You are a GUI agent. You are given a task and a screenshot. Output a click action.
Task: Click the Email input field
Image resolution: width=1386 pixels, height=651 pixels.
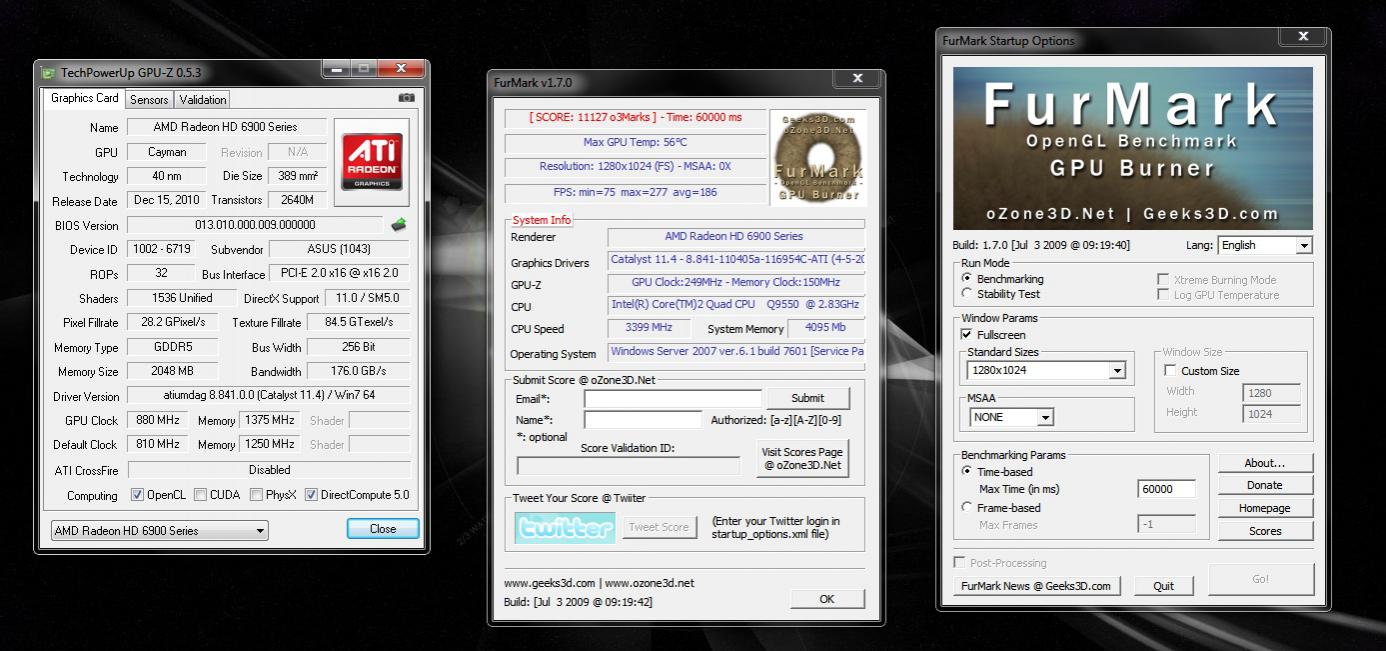tap(673, 399)
